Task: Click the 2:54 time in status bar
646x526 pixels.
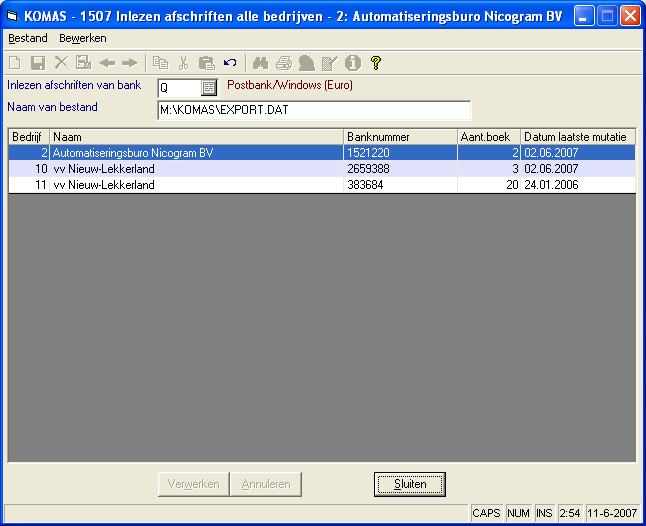Action: pyautogui.click(x=570, y=513)
